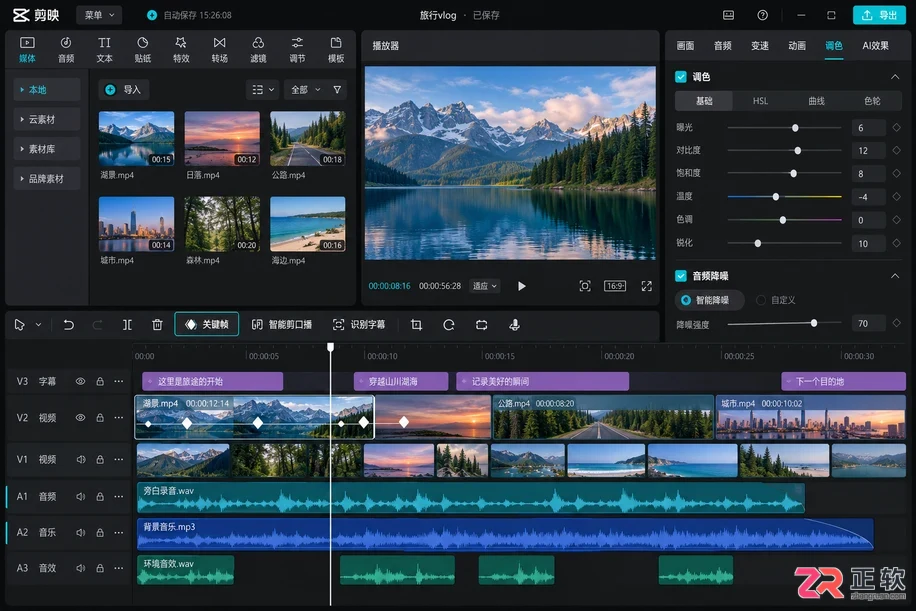Lock the V2 视频 track
The image size is (916, 611).
[100, 418]
